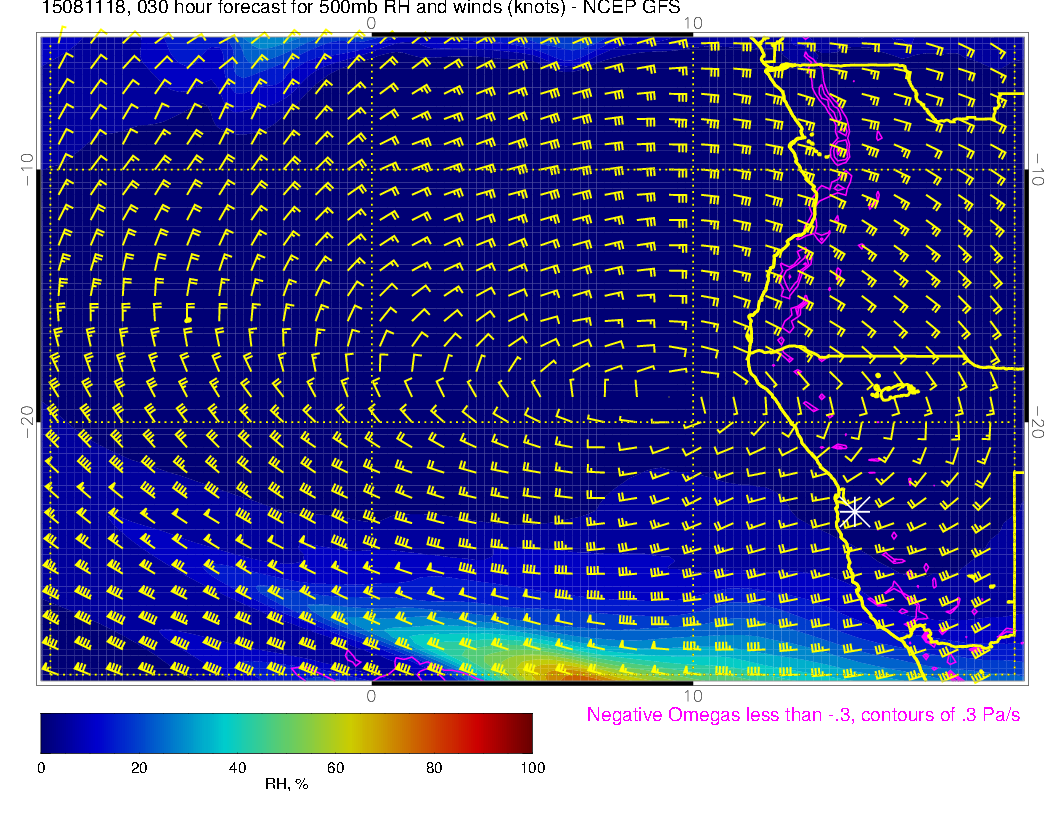Click the '60' colorbar tick label
1056x816 pixels.
pyautogui.click(x=335, y=768)
